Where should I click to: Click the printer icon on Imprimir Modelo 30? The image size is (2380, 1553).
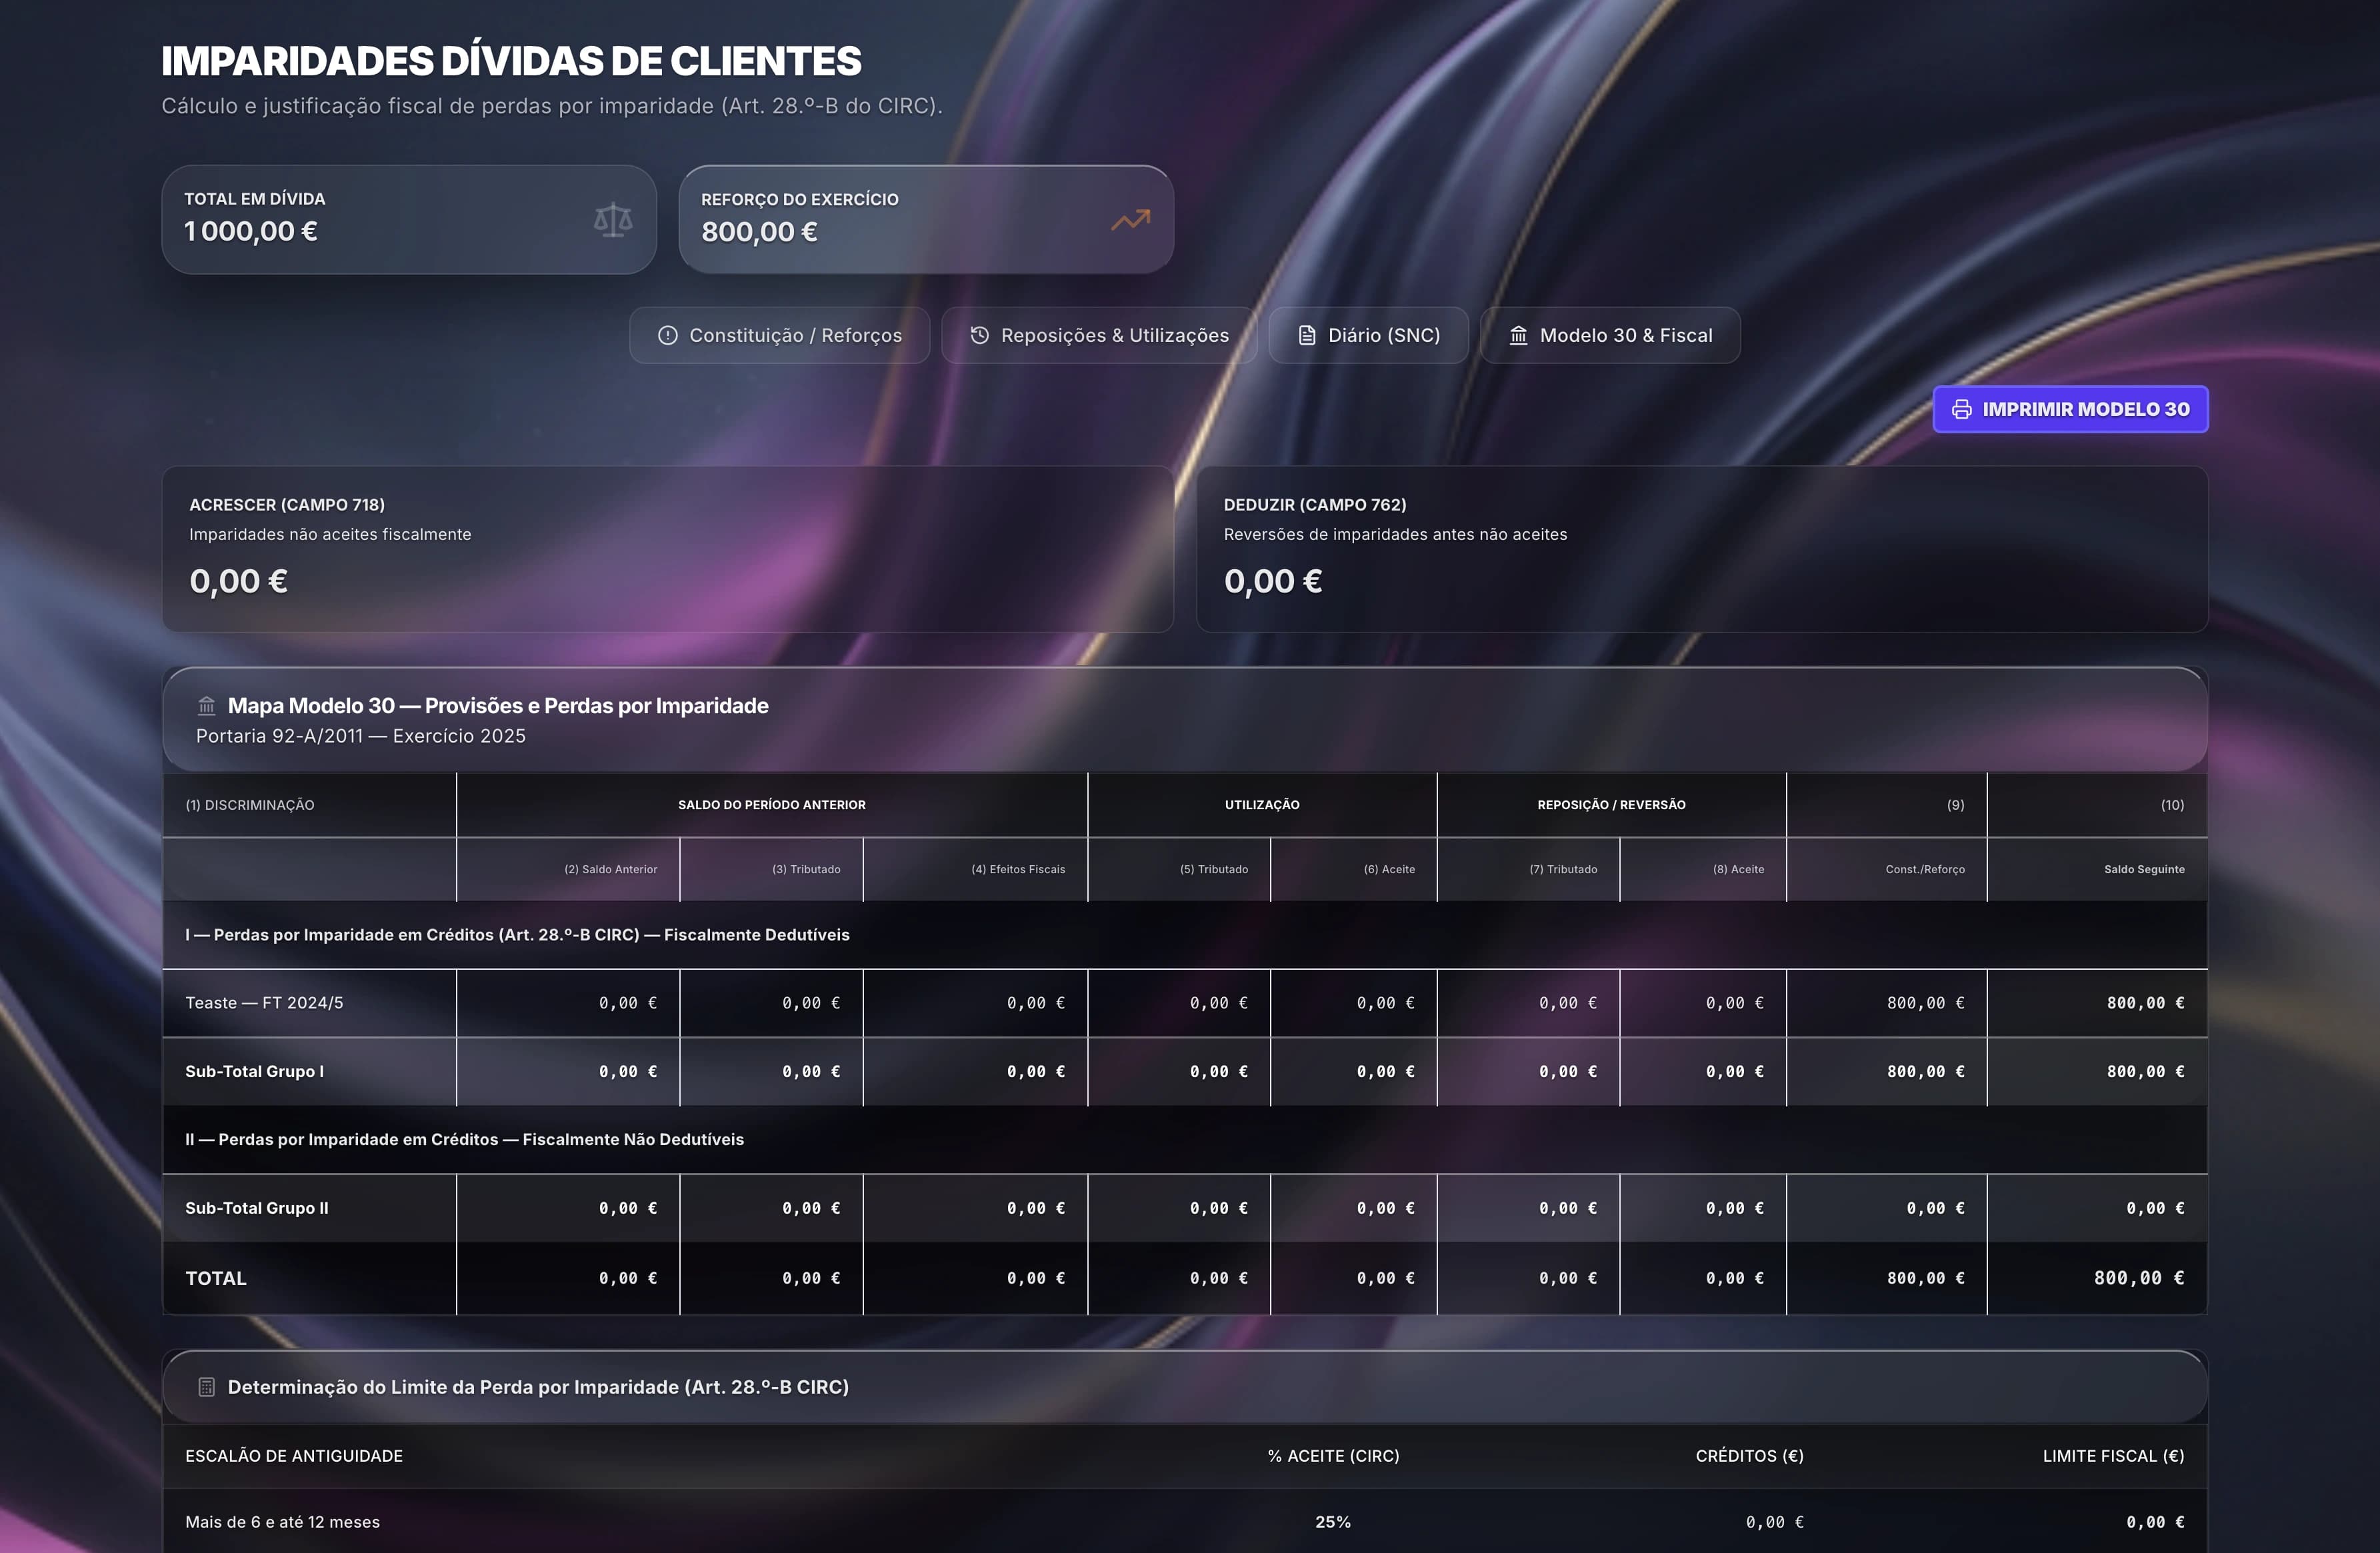pyautogui.click(x=1962, y=408)
